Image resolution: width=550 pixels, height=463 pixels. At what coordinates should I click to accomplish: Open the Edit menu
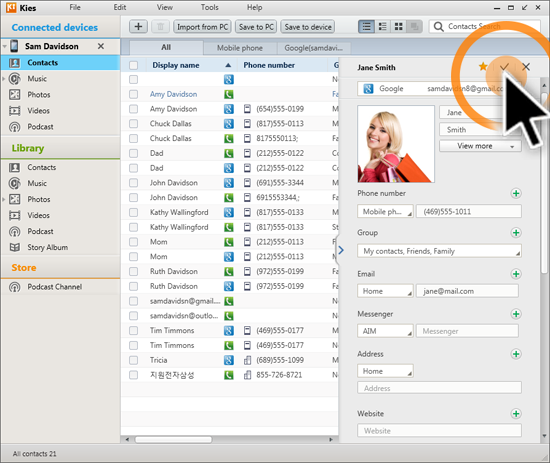pyautogui.click(x=120, y=7)
